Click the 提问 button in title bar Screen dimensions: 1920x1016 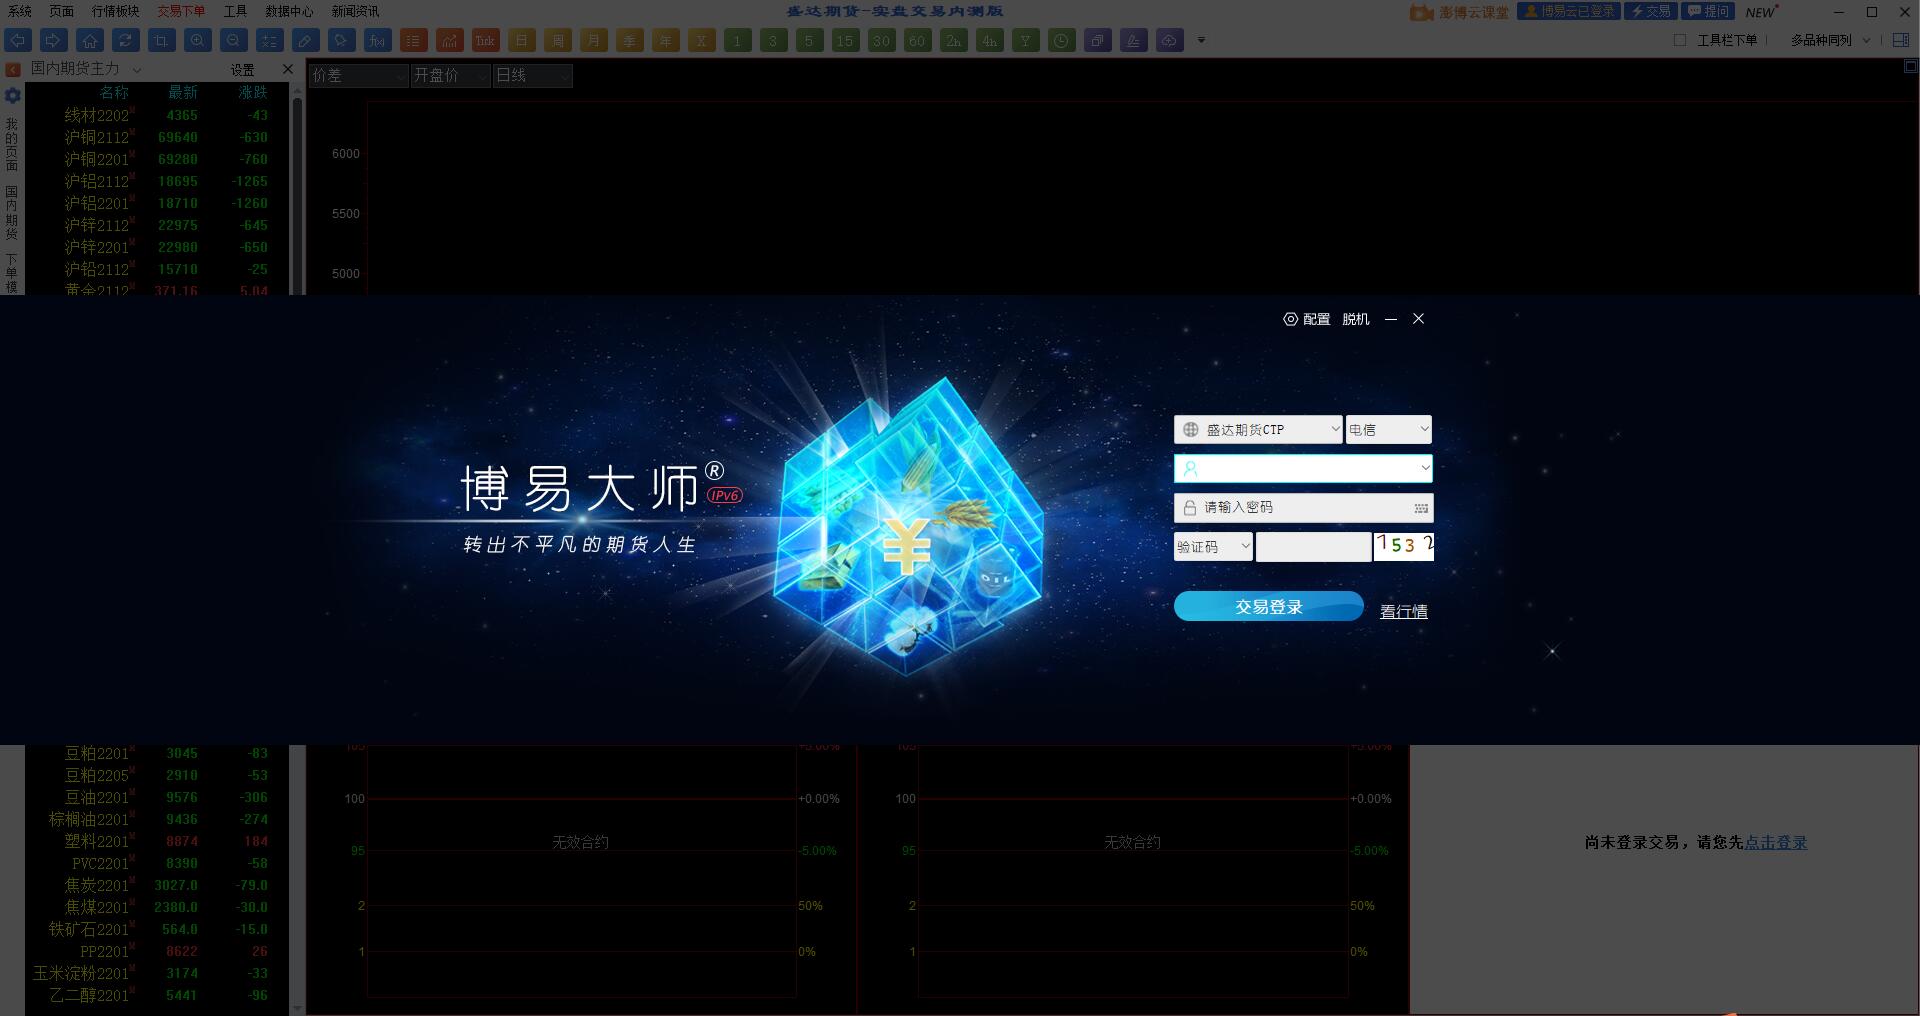pos(1708,11)
